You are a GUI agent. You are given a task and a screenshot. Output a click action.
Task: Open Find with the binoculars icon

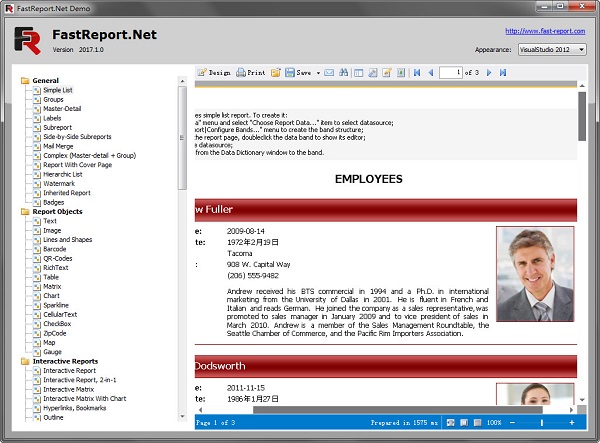pyautogui.click(x=344, y=73)
